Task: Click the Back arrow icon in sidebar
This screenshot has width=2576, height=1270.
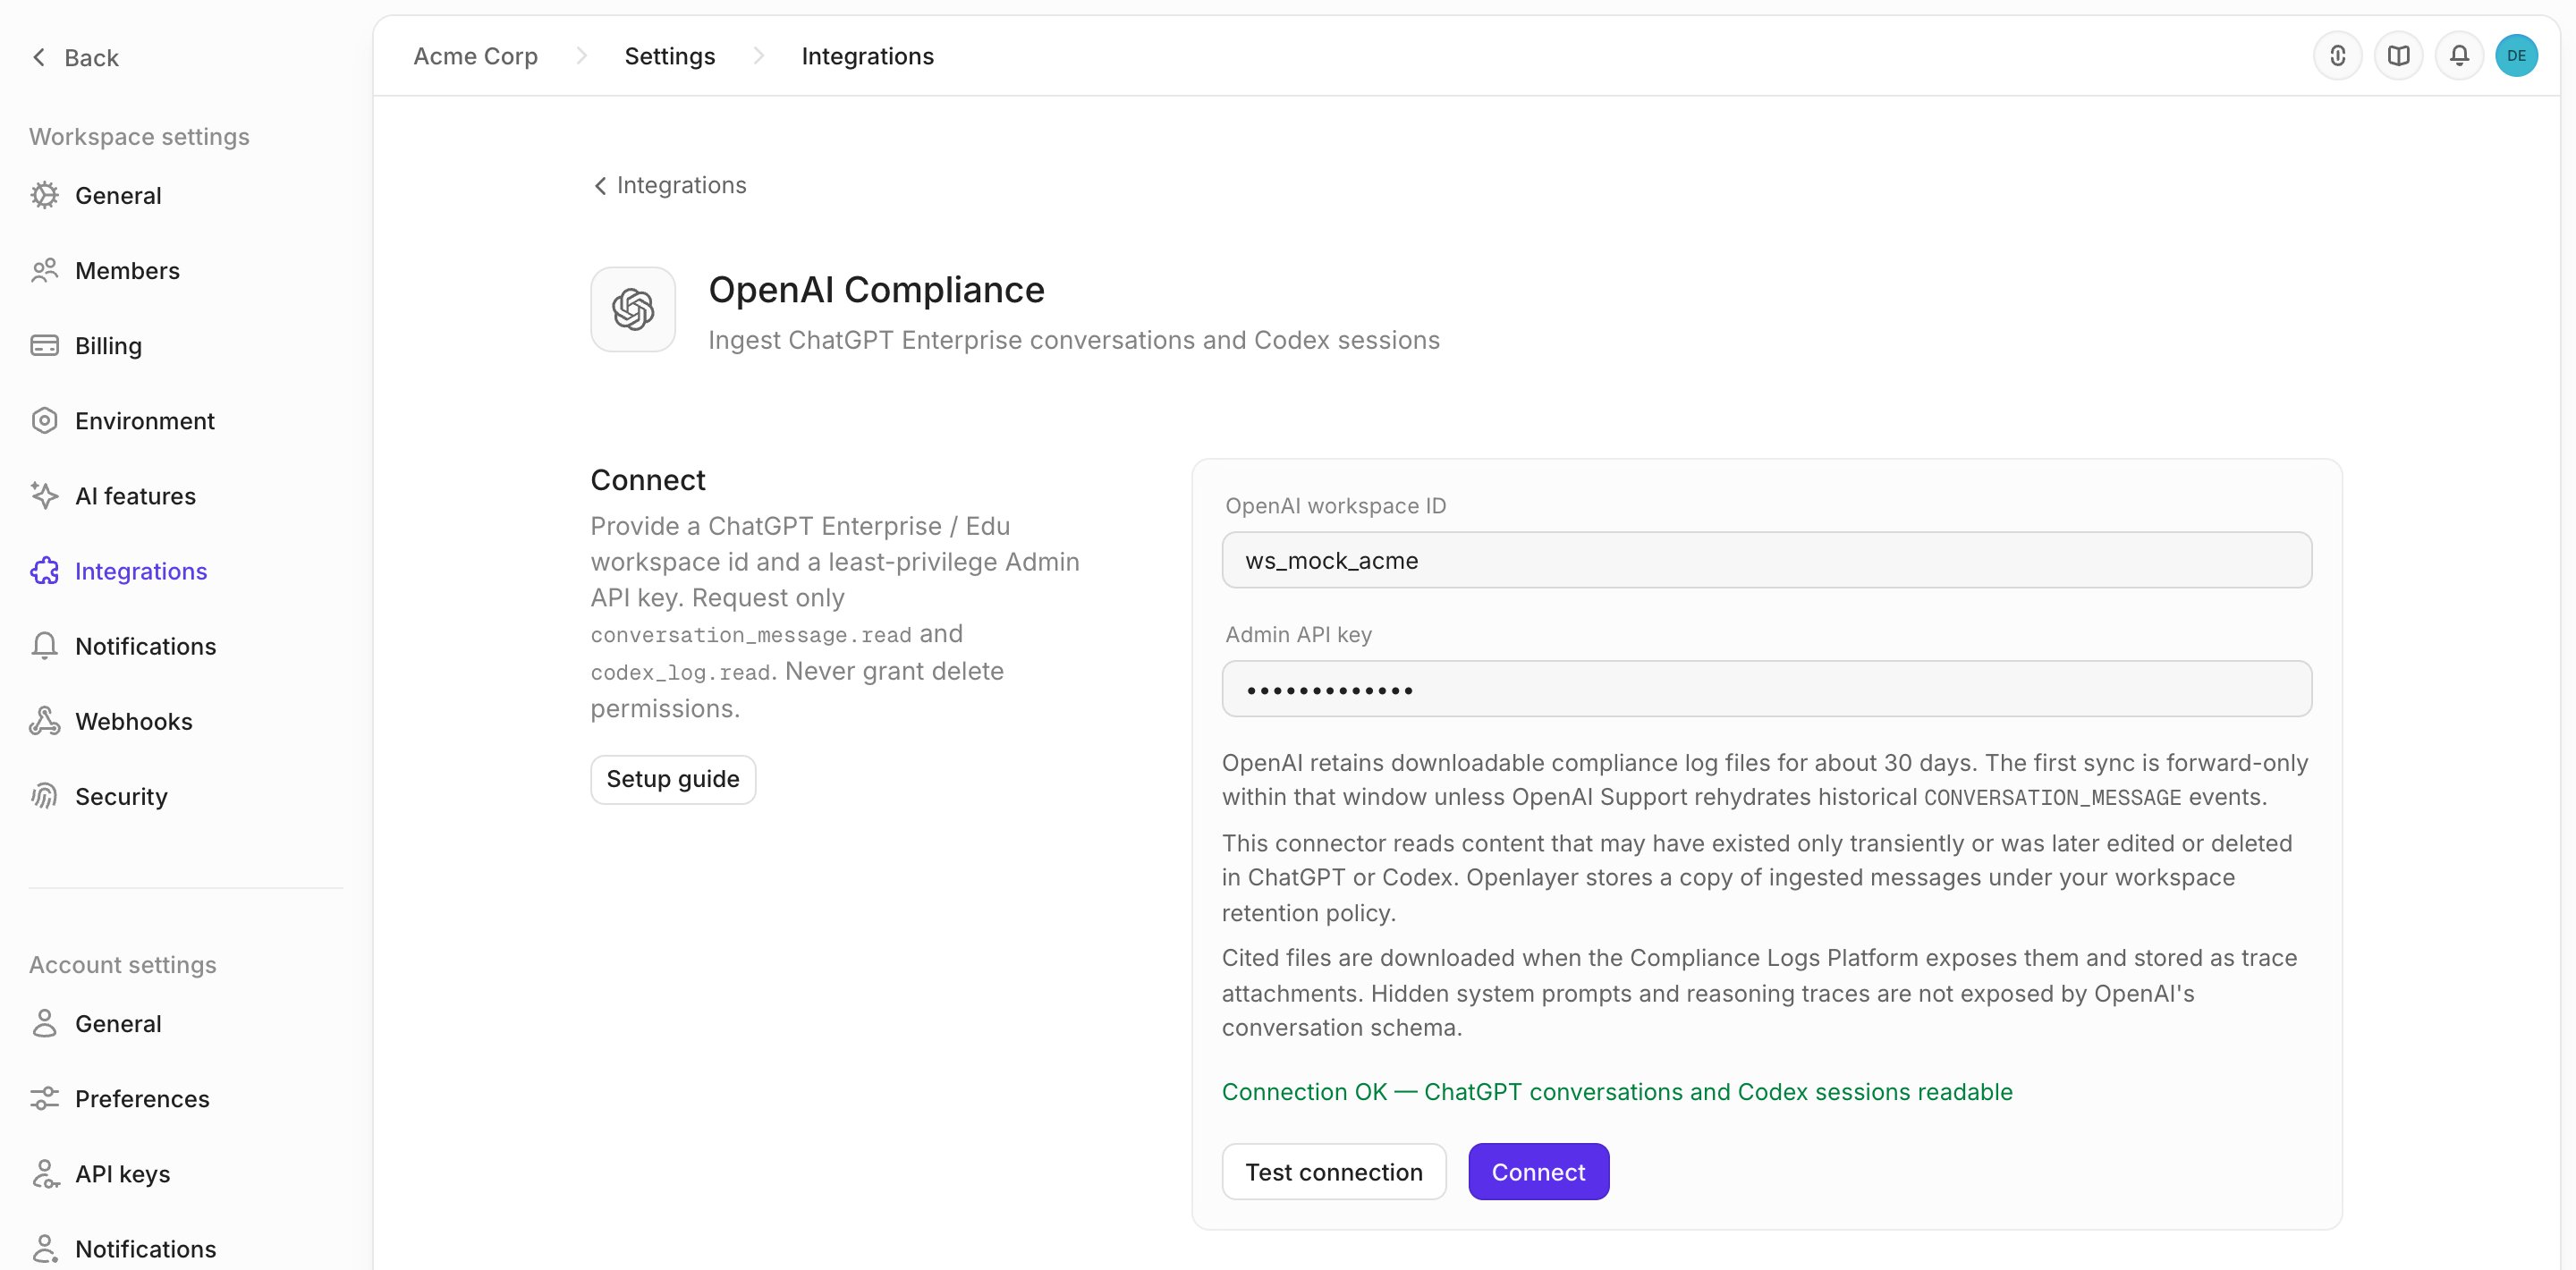Action: pos(39,57)
